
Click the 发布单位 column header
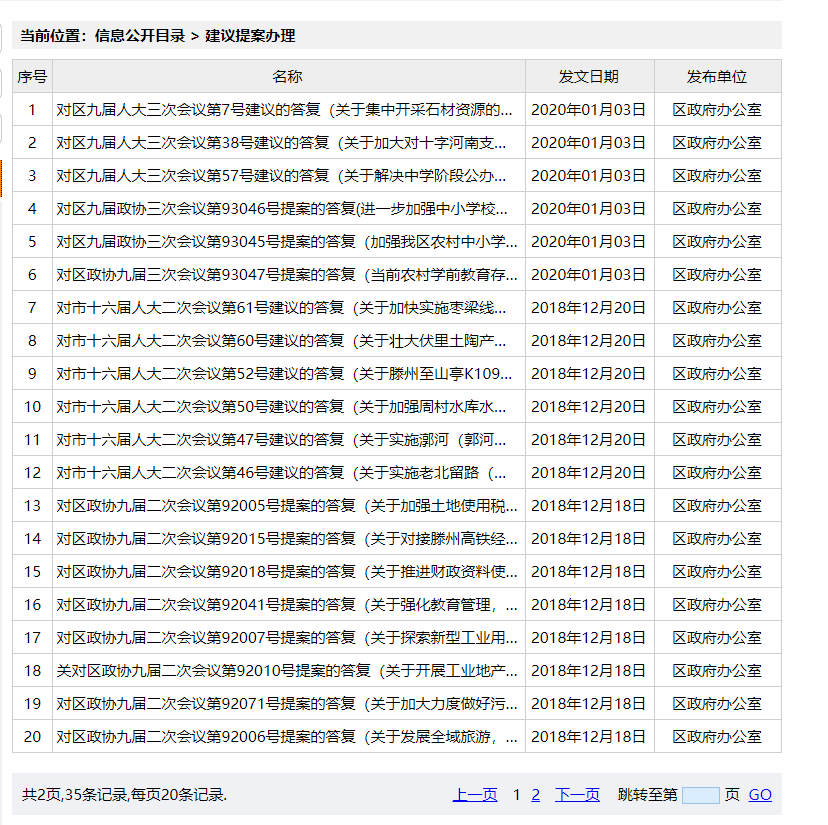point(718,77)
